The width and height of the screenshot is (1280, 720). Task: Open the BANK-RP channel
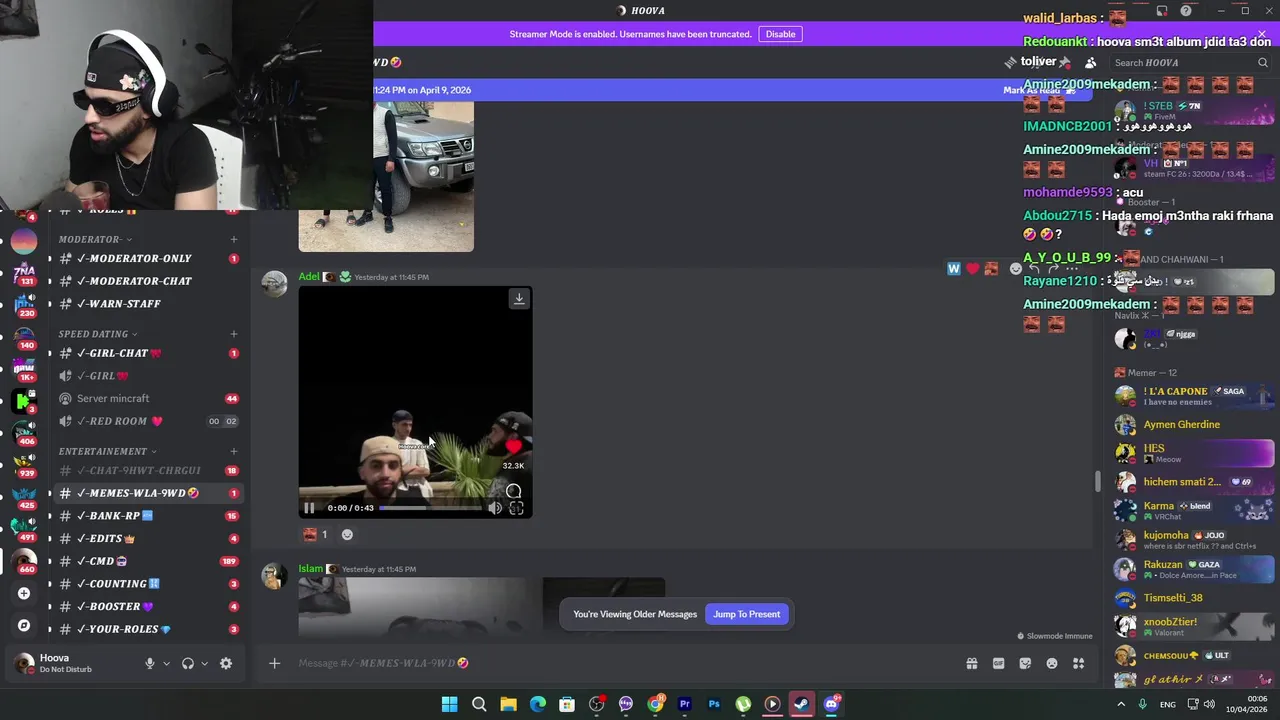[x=146, y=516]
